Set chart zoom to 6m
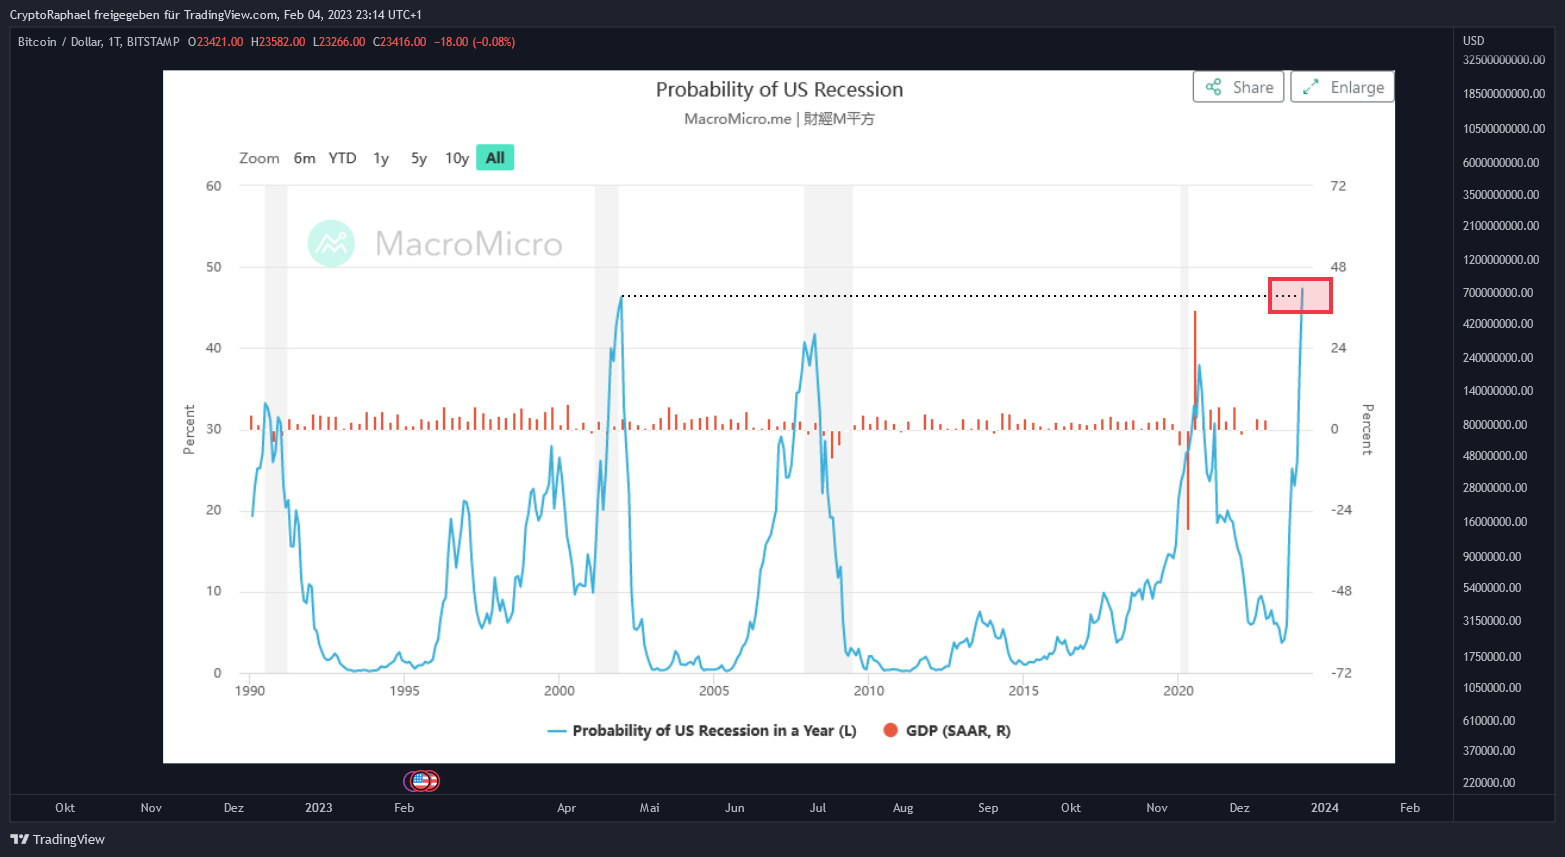 pos(304,158)
